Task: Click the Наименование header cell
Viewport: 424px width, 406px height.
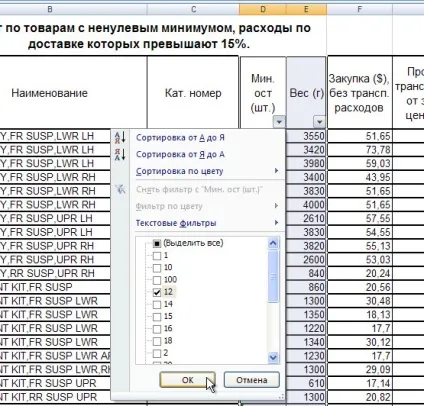Action: [73, 93]
